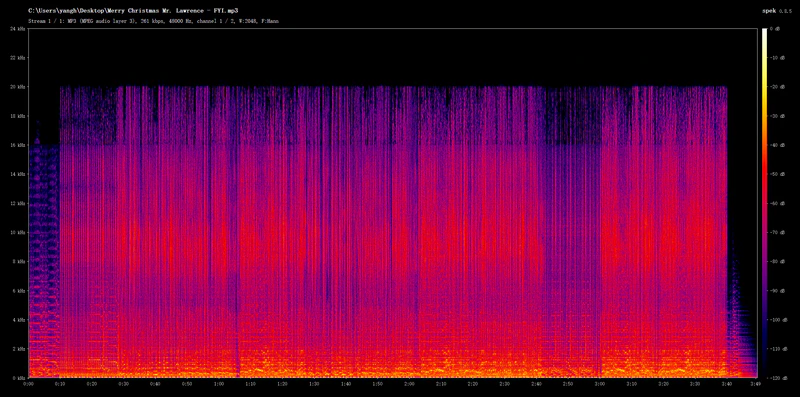The width and height of the screenshot is (800, 397).
Task: Click the spek version label
Action: click(778, 11)
